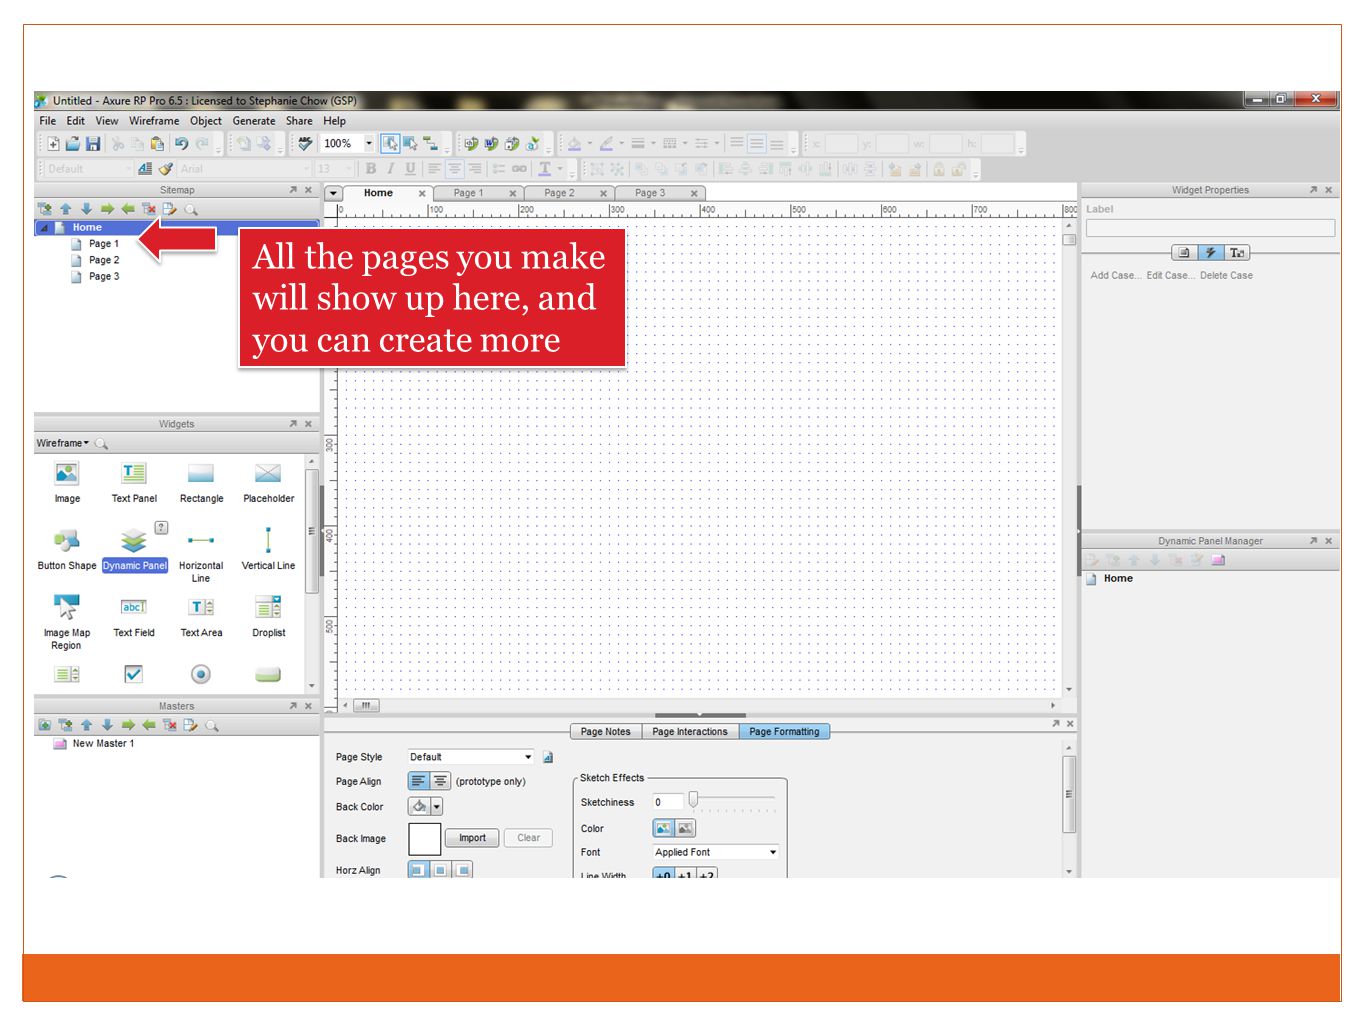Pick the format painter brush icon
This screenshot has height=1024, width=1365.
(166, 169)
